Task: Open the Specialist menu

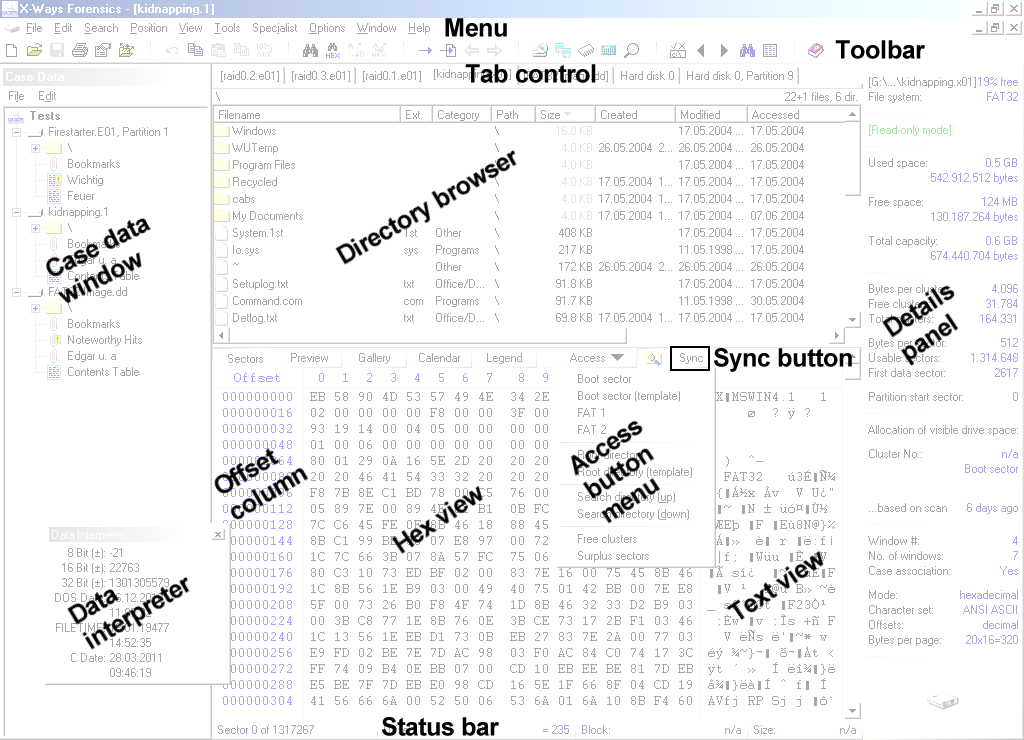Action: (x=274, y=28)
